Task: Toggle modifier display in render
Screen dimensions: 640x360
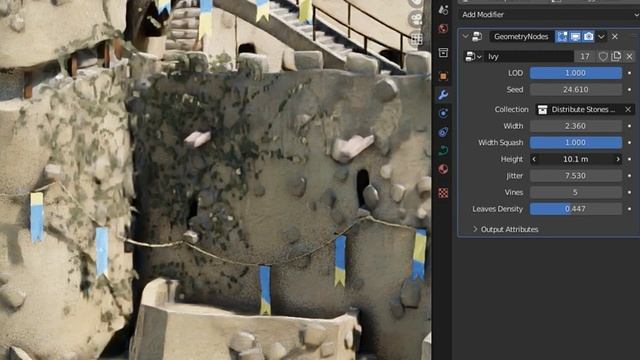Action: click(588, 37)
